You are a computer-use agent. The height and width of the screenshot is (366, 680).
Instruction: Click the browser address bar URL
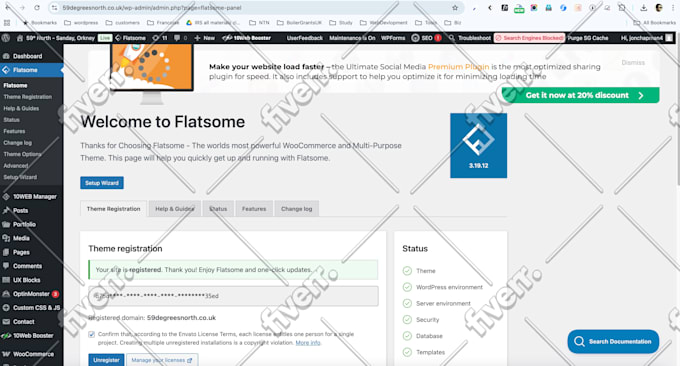click(152, 8)
